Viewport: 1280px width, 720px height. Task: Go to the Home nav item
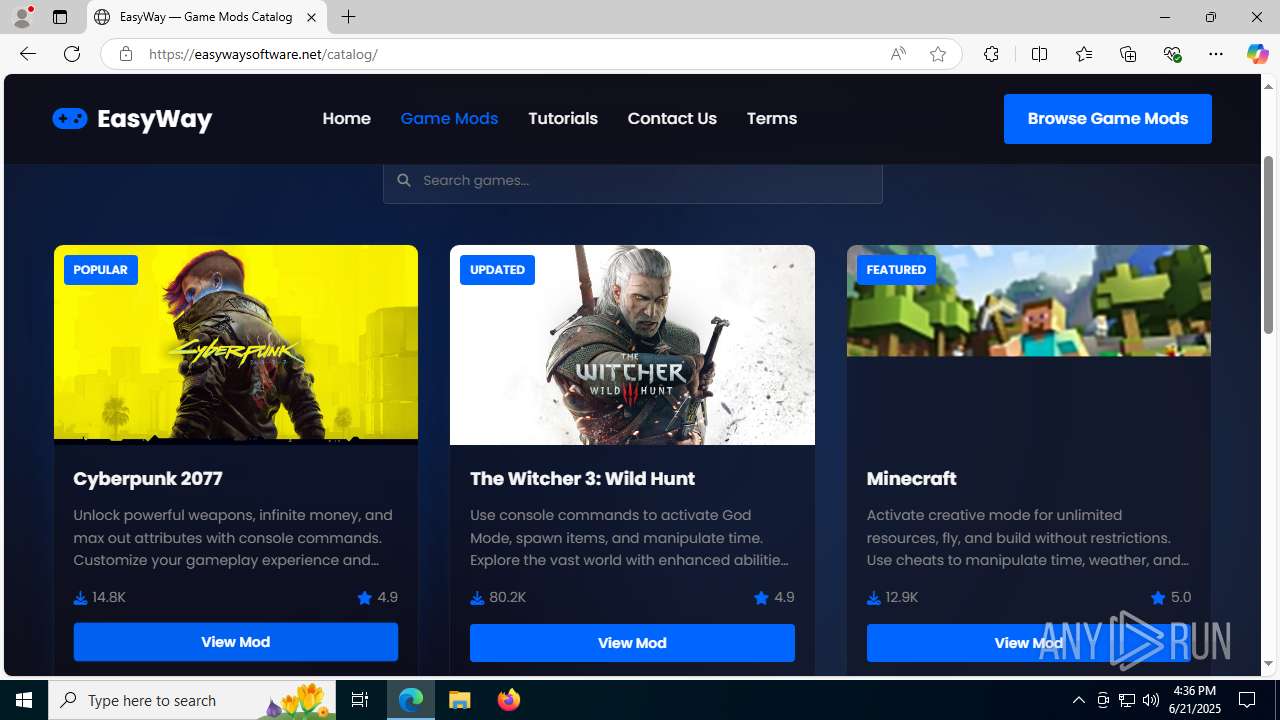pos(346,118)
